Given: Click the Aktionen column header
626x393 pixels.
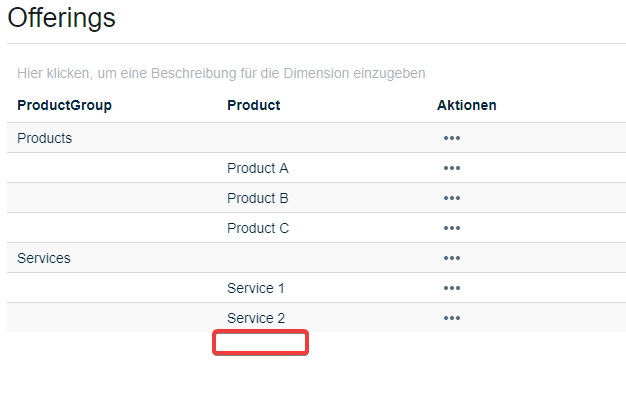Looking at the screenshot, I should pyautogui.click(x=467, y=105).
